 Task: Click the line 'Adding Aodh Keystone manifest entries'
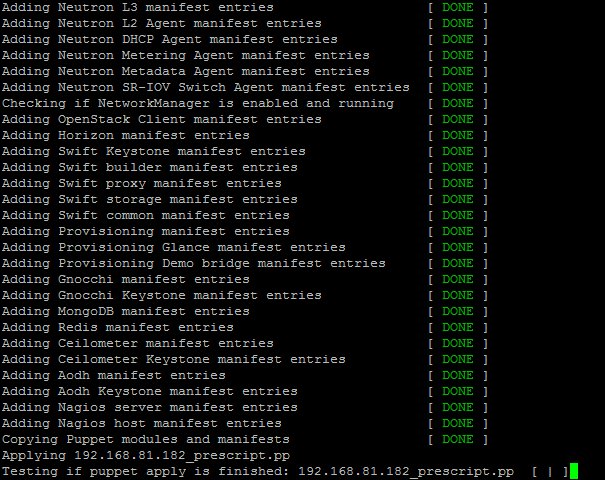point(150,392)
